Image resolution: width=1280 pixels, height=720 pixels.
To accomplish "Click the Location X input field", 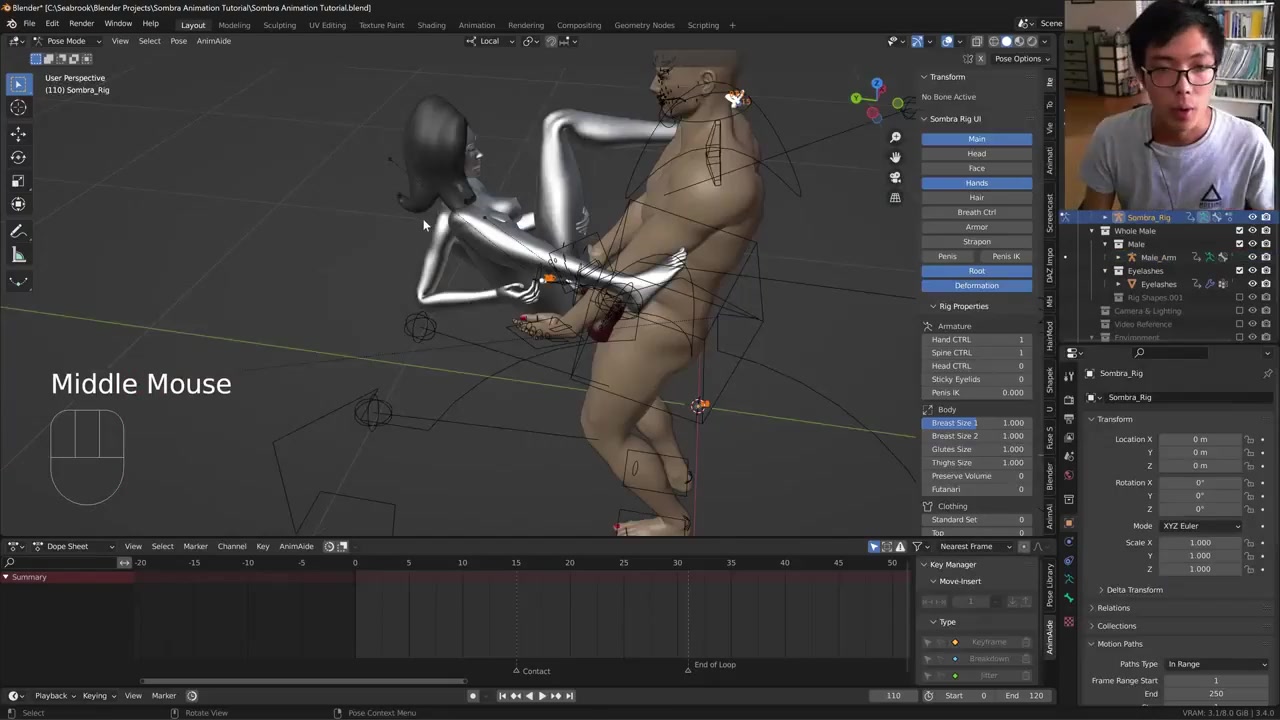I will point(1200,439).
